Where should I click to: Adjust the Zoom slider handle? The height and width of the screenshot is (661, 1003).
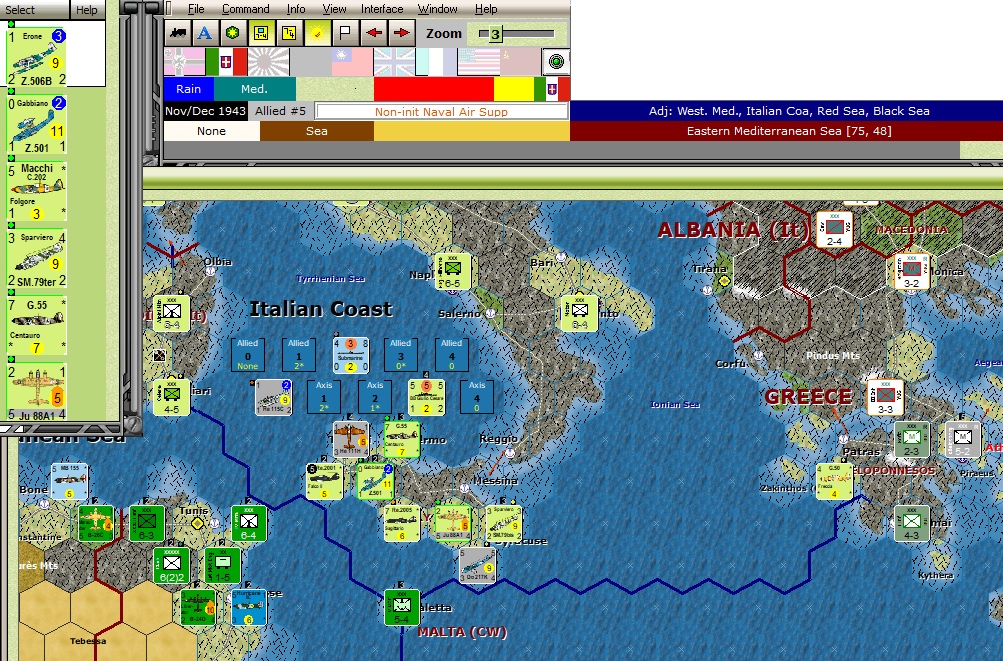[494, 34]
